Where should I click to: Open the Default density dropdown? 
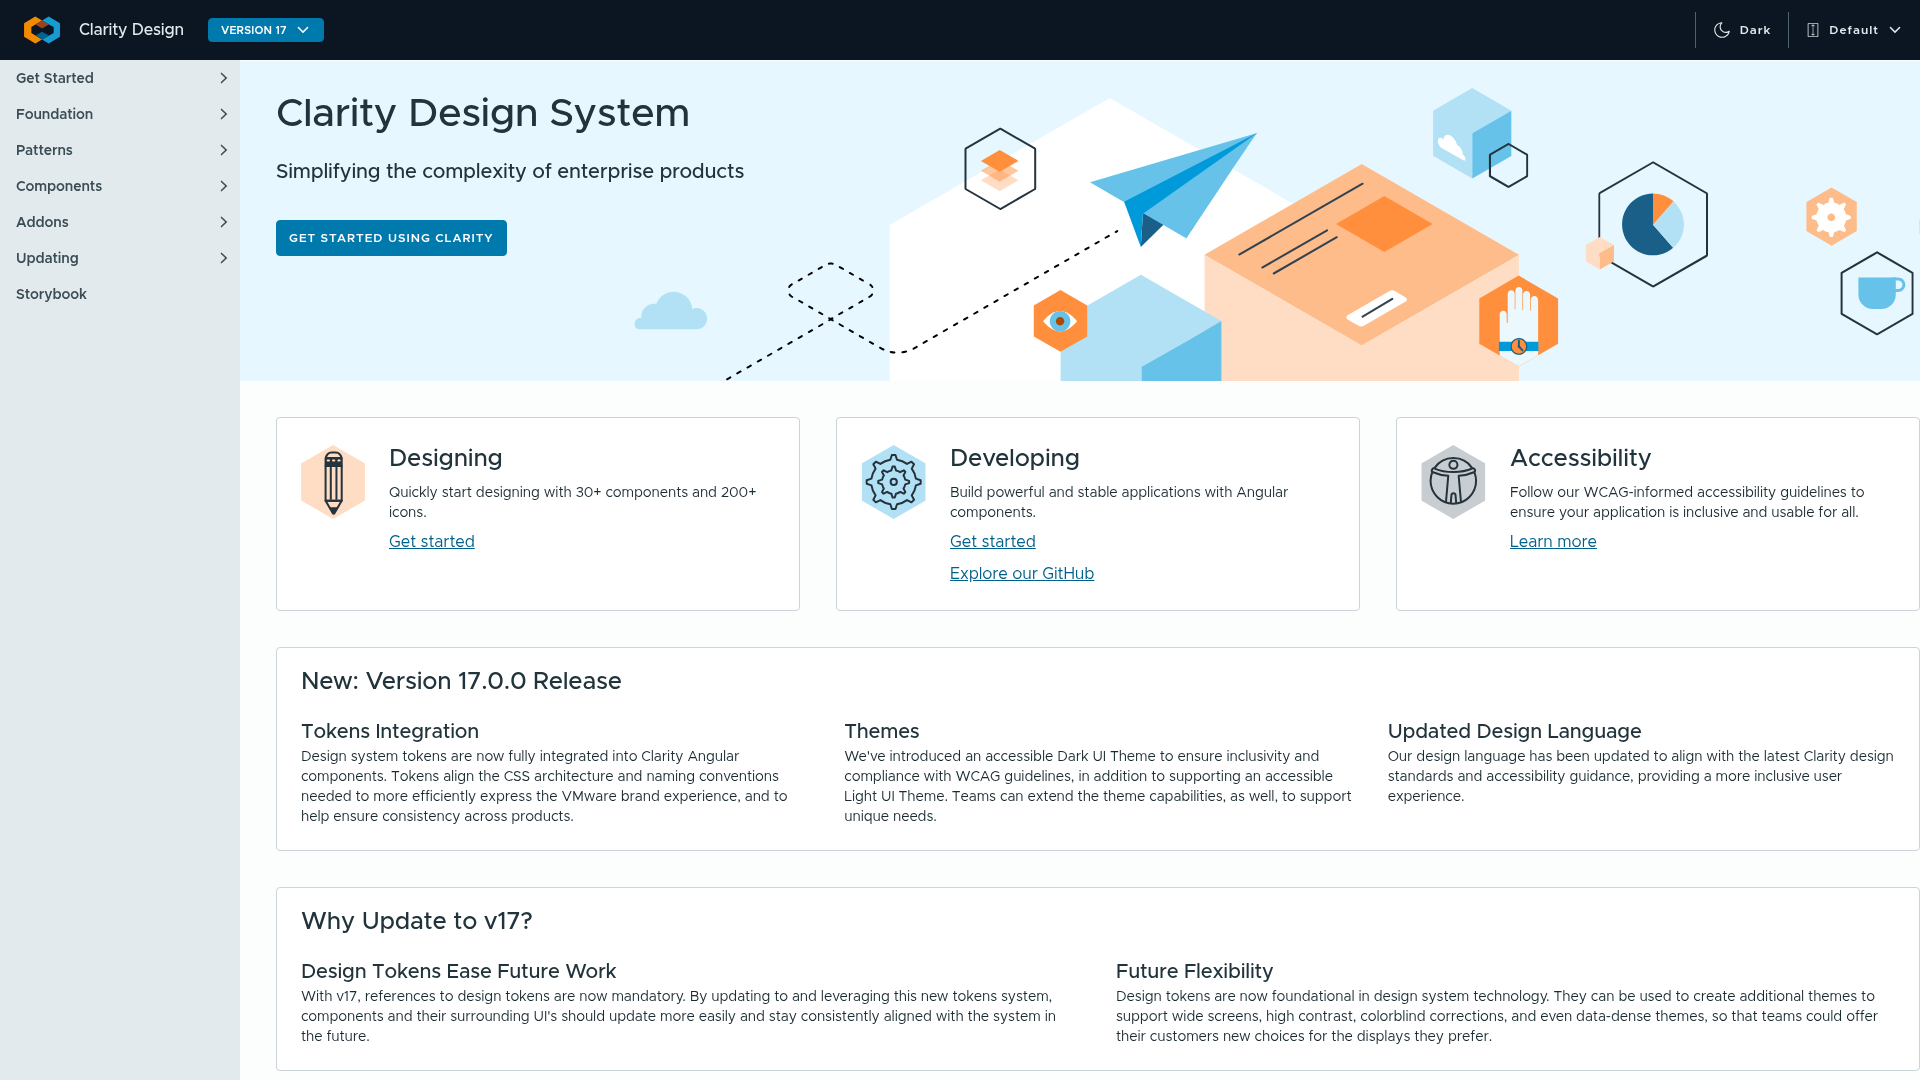(1854, 30)
